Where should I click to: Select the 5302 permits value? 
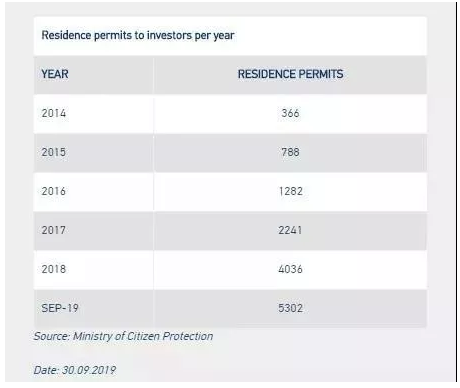291,308
